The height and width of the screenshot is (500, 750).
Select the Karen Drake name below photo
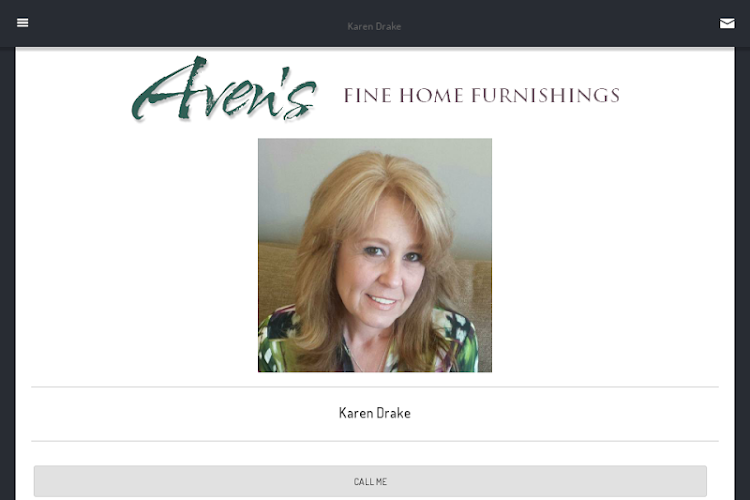375,413
